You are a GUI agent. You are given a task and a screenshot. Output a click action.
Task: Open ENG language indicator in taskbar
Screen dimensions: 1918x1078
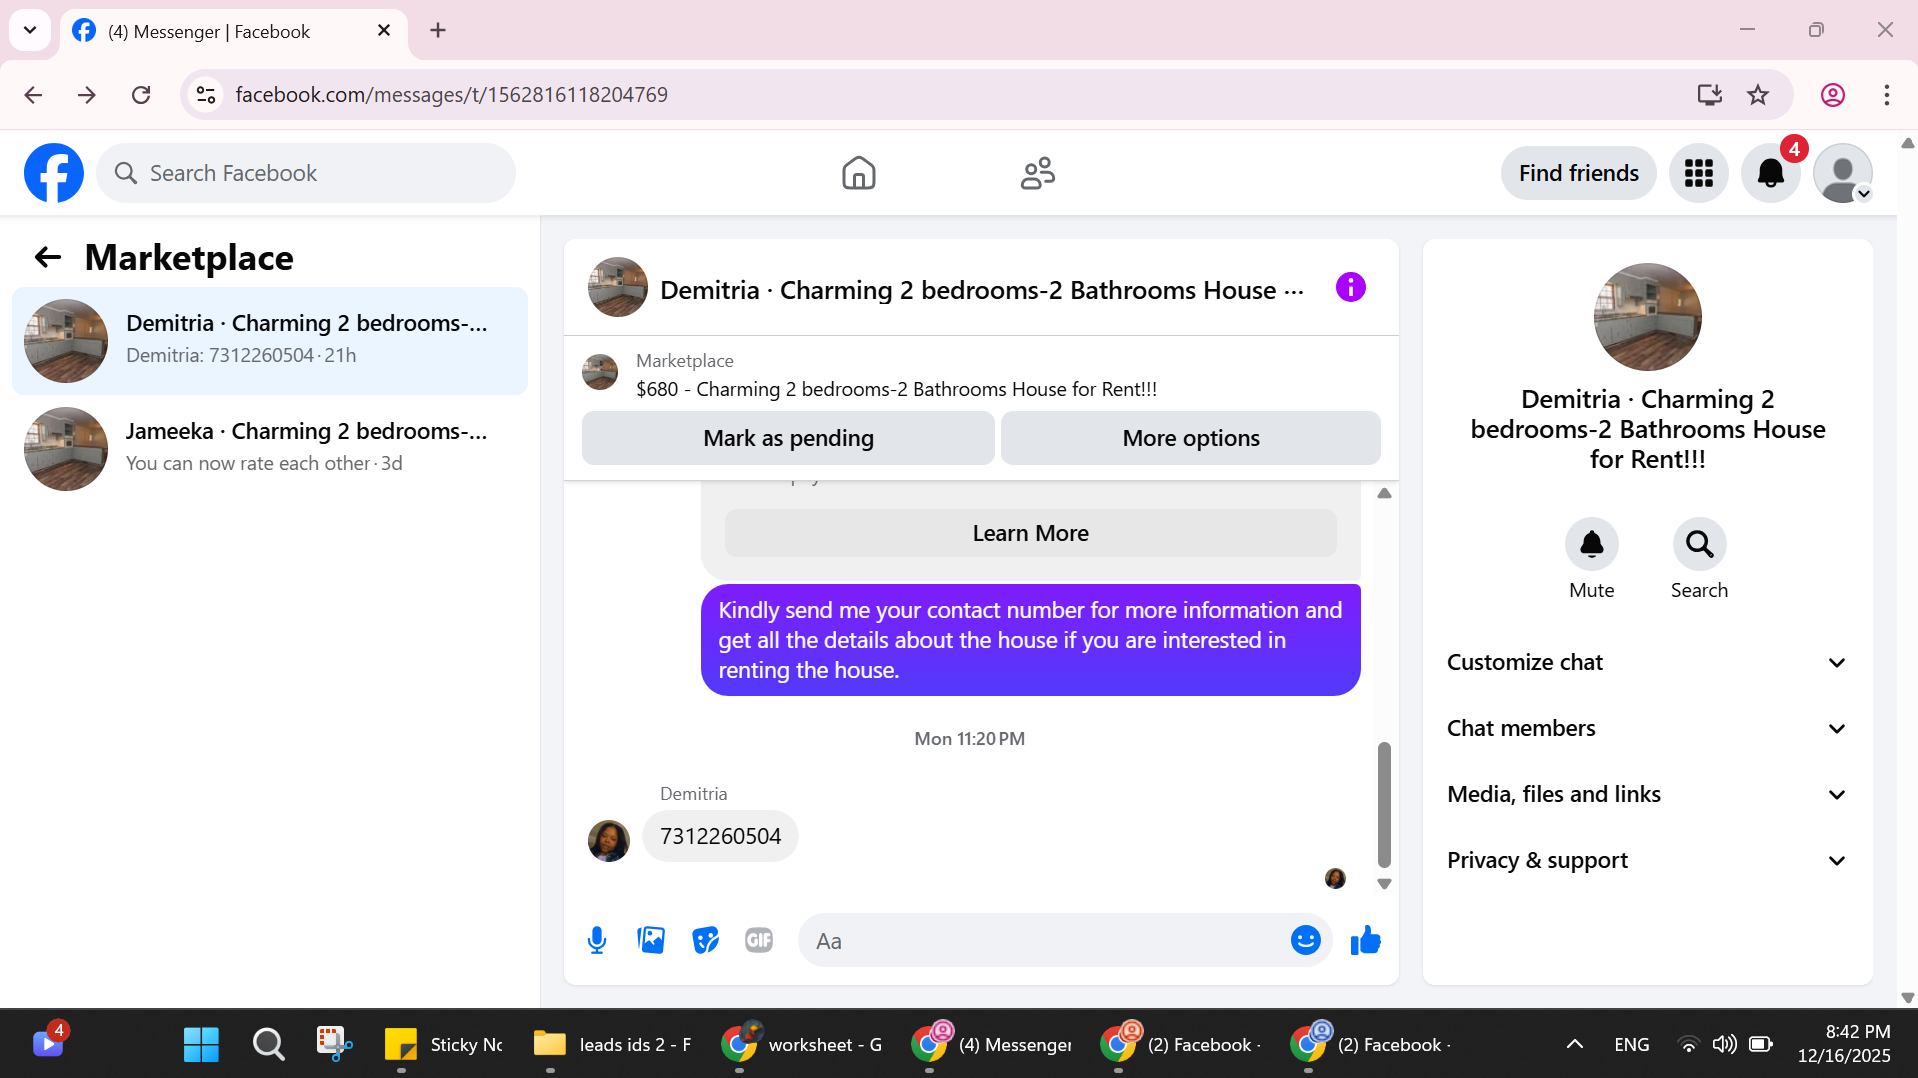coord(1631,1045)
